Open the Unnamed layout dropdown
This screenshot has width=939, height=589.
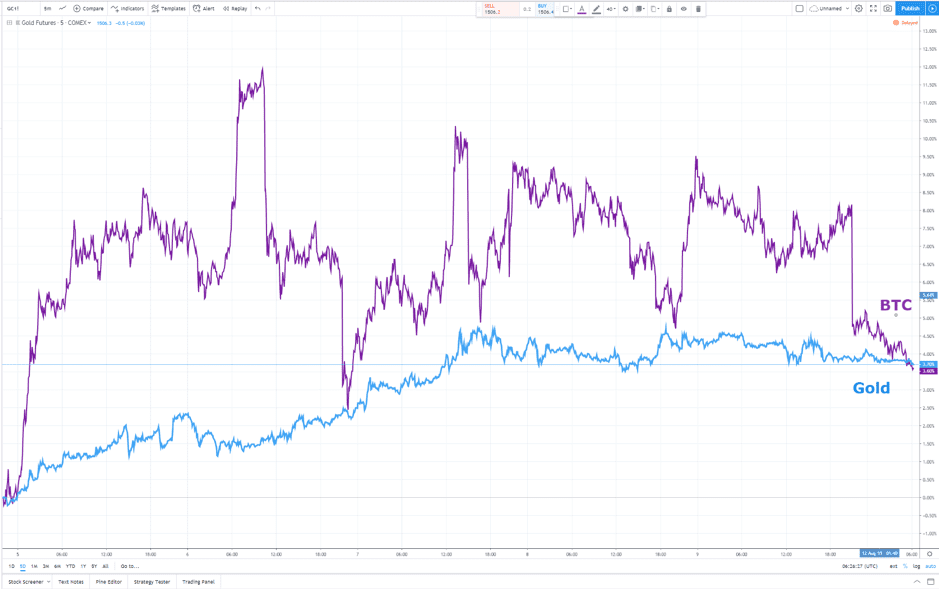point(831,8)
